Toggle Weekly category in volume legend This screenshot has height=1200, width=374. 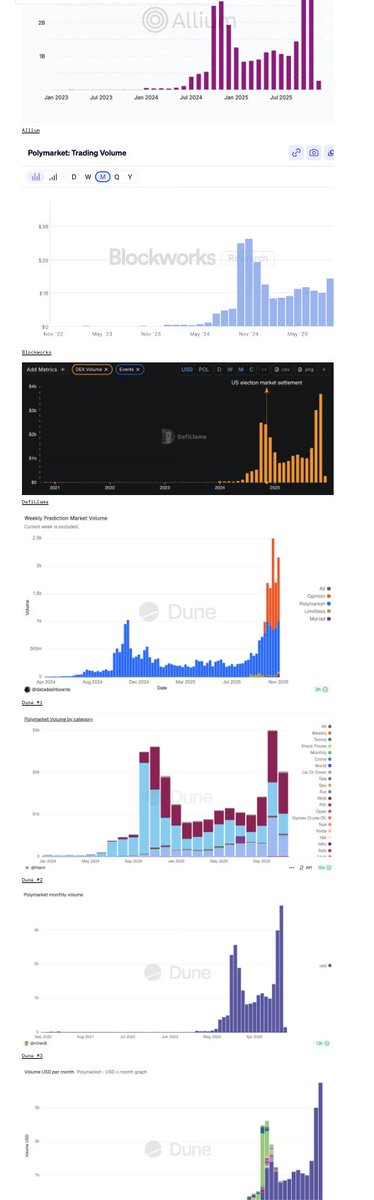click(321, 733)
